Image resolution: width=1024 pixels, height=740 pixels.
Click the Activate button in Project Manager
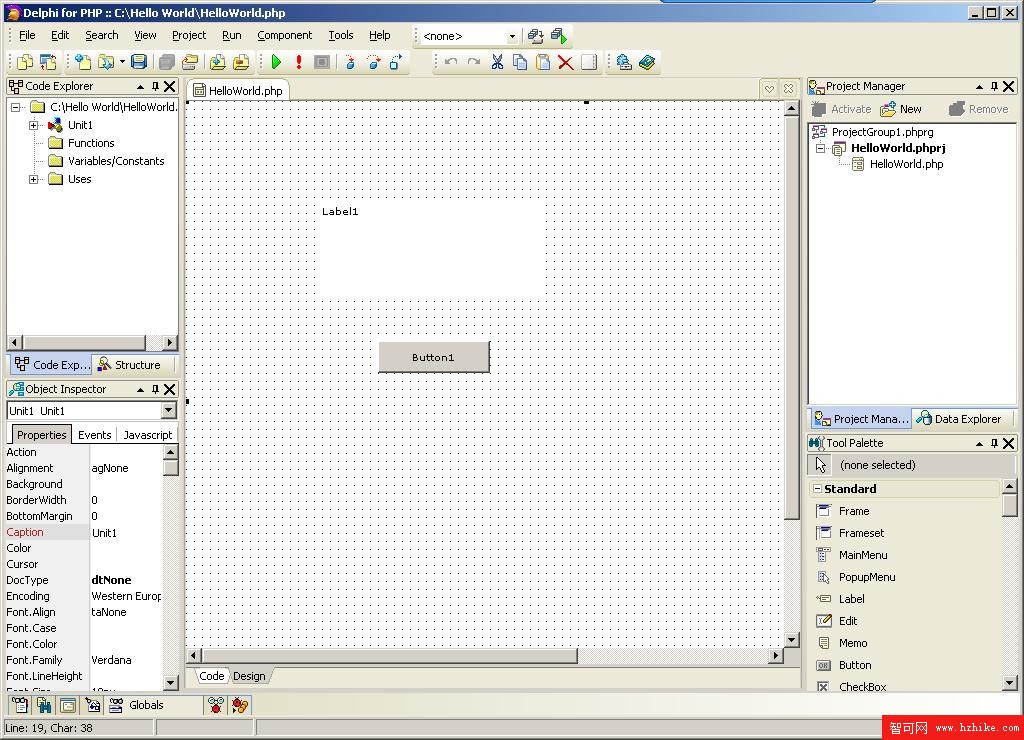point(841,109)
